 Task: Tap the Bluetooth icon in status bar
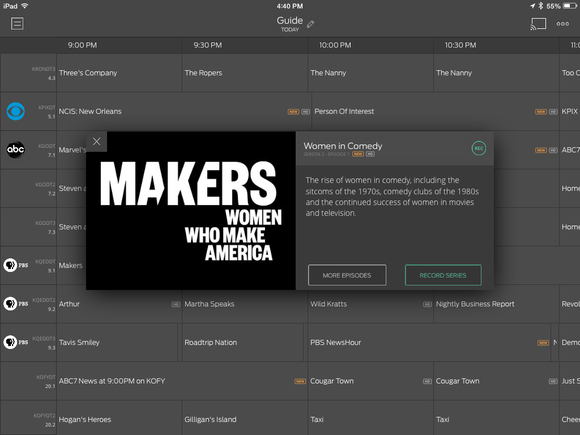(x=541, y=6)
